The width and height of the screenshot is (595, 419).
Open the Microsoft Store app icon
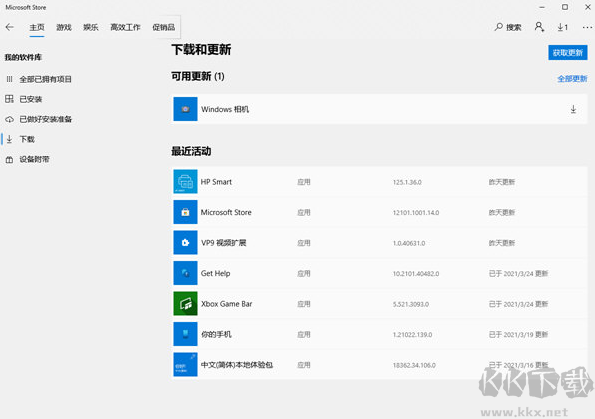tap(185, 212)
